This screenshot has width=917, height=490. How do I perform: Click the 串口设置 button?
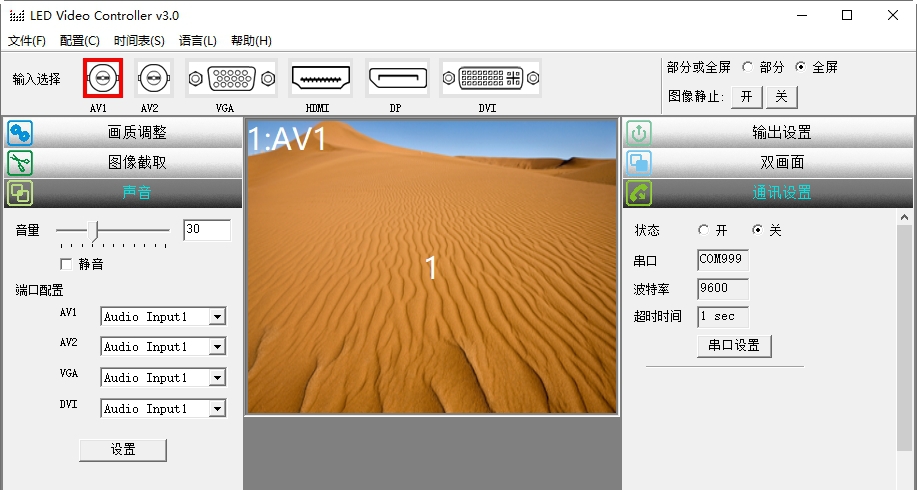pyautogui.click(x=734, y=346)
